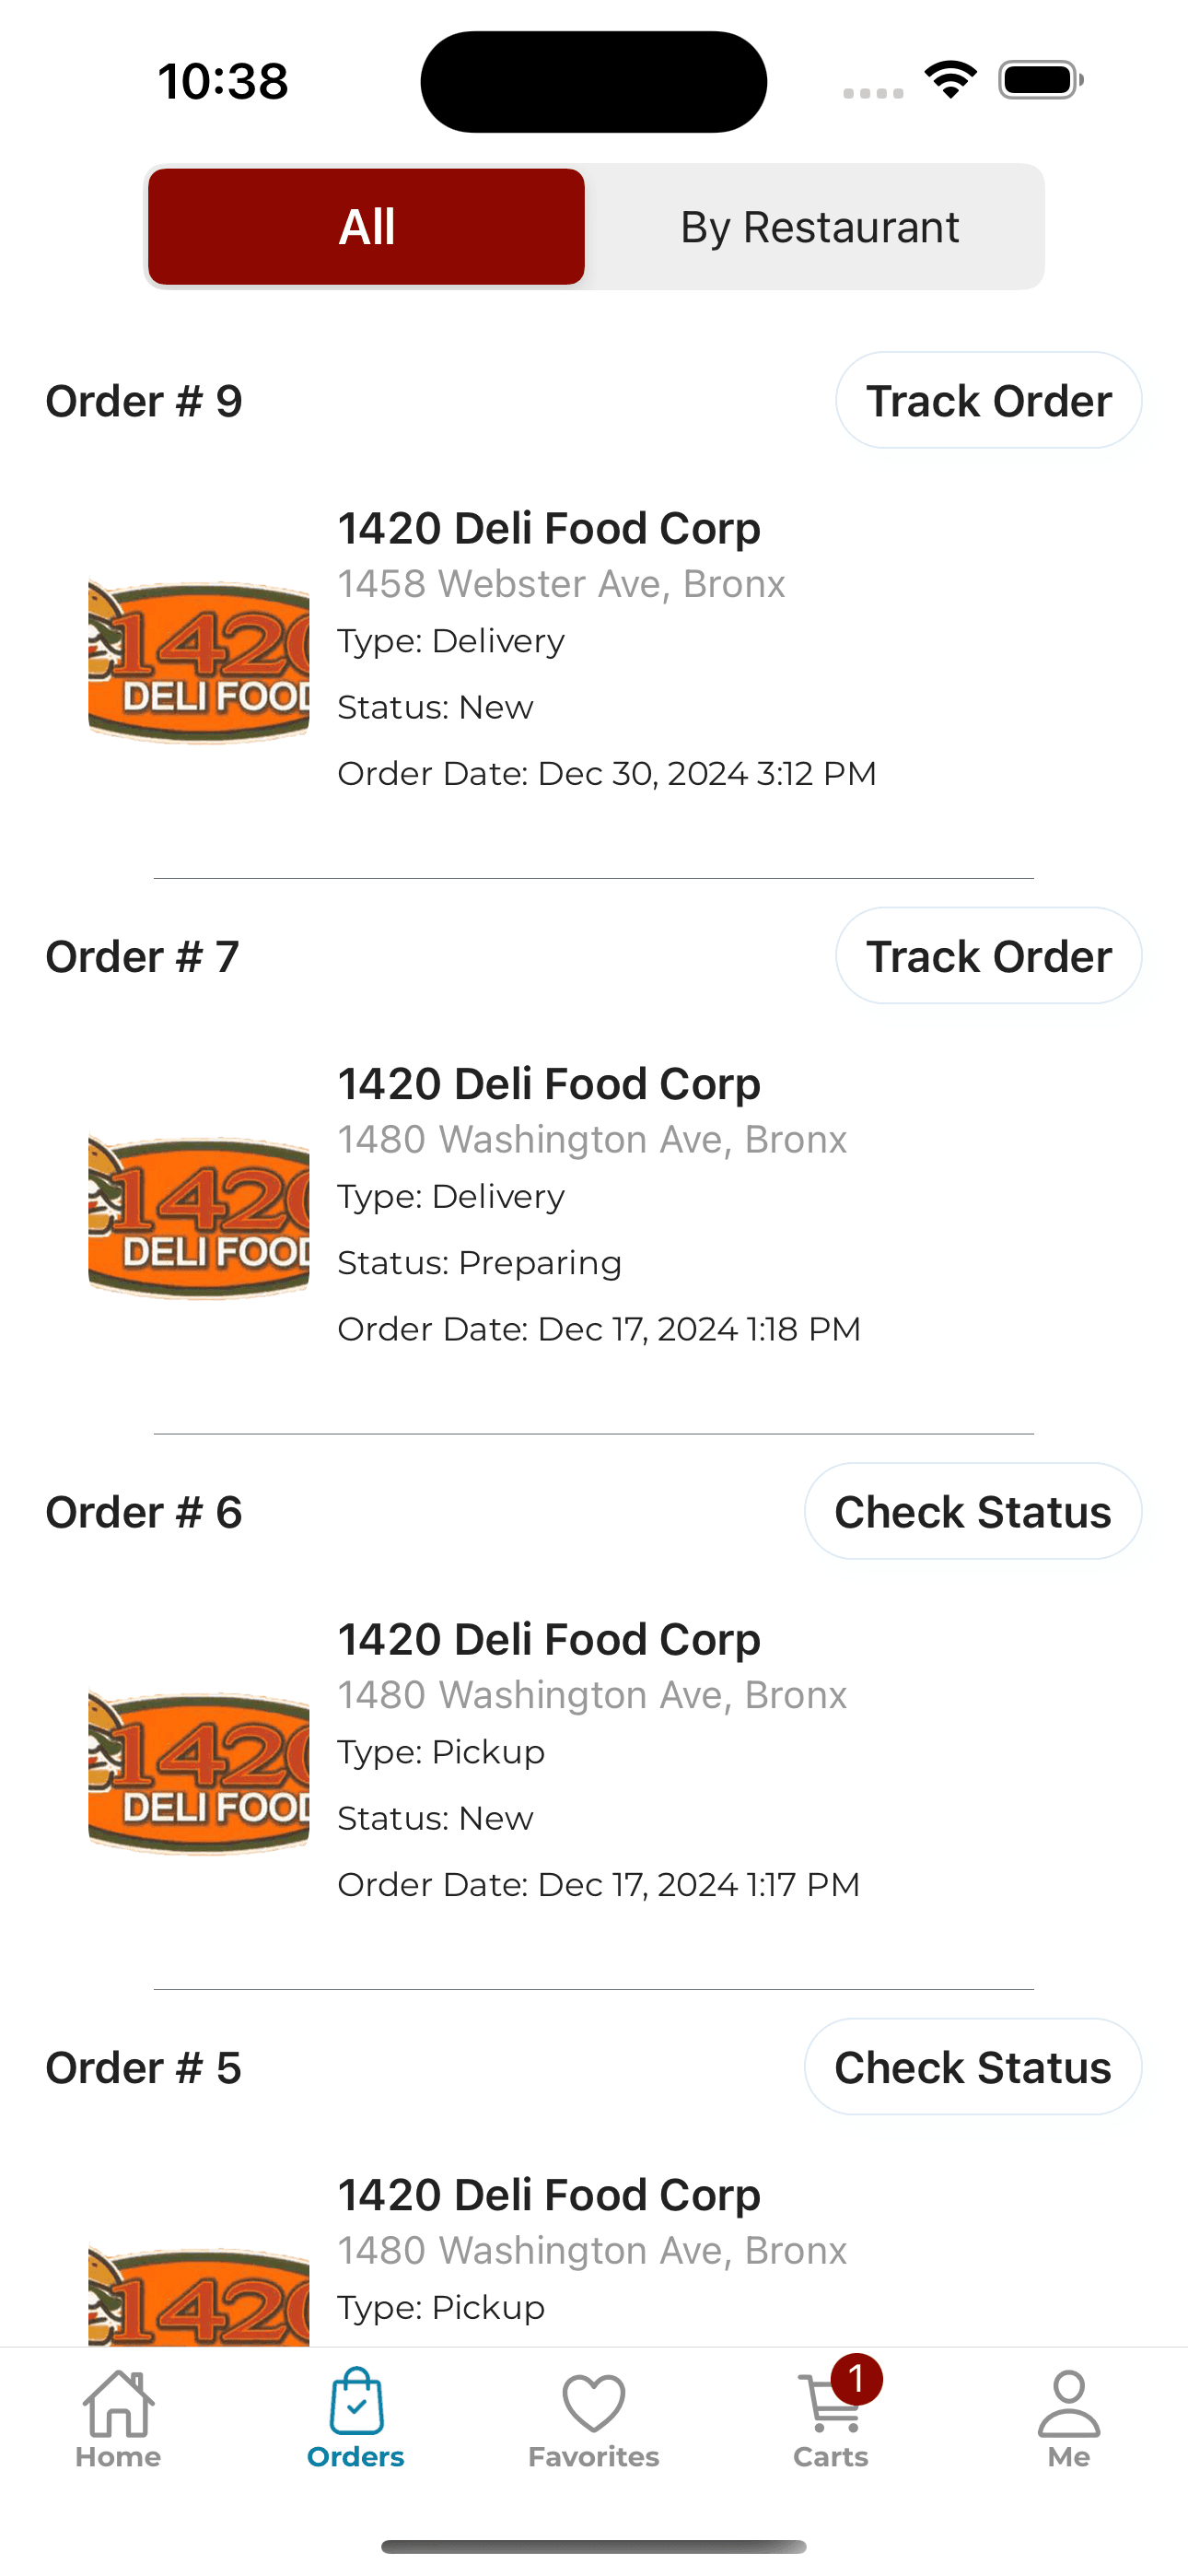This screenshot has height=2576, width=1188.
Task: Tap the Orders bag icon
Action: point(356,2400)
